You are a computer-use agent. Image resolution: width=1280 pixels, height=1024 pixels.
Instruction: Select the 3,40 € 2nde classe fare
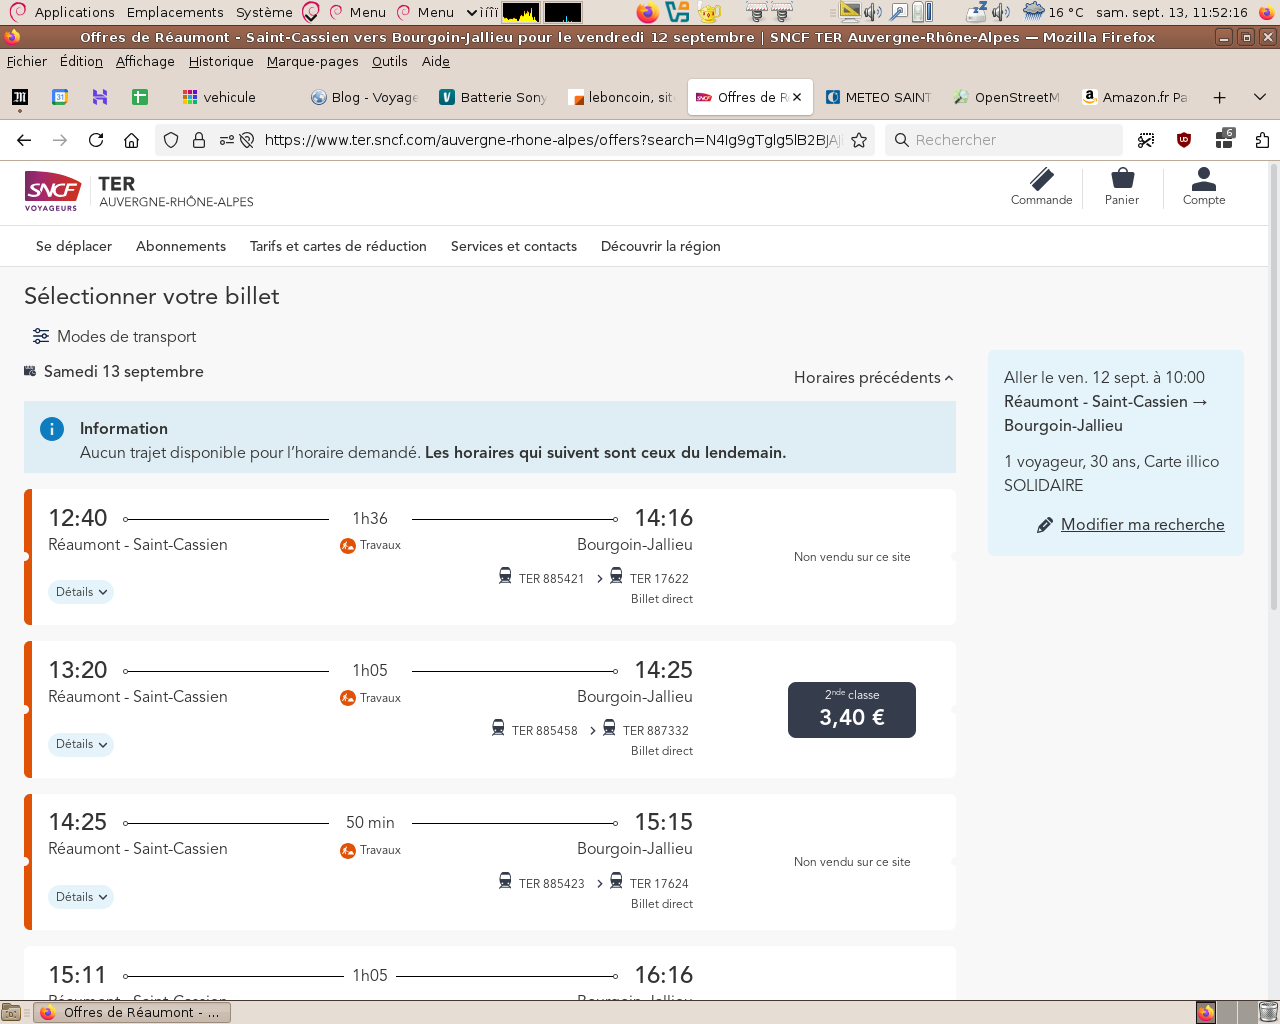851,710
